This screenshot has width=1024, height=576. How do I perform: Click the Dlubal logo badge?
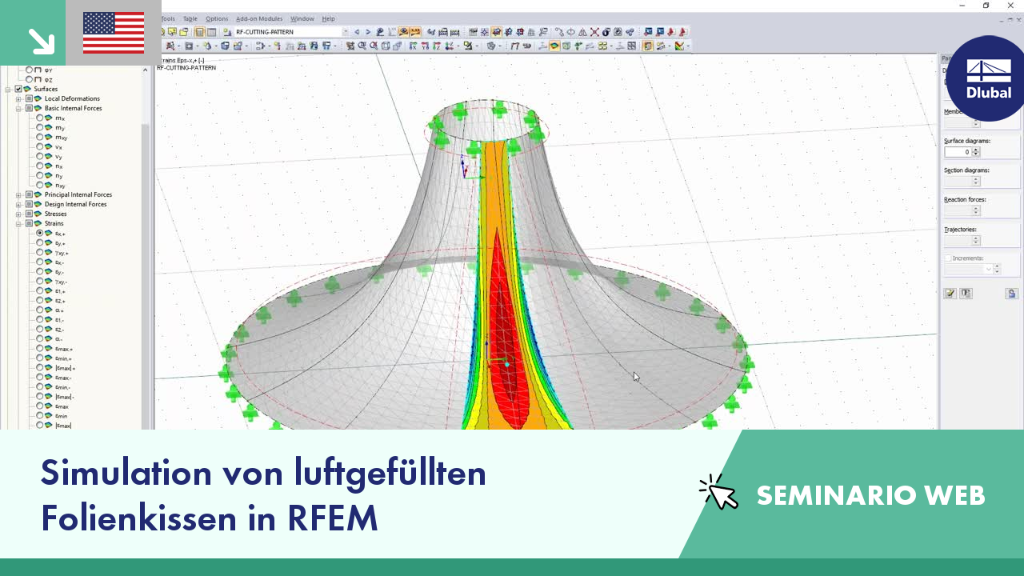[x=987, y=78]
